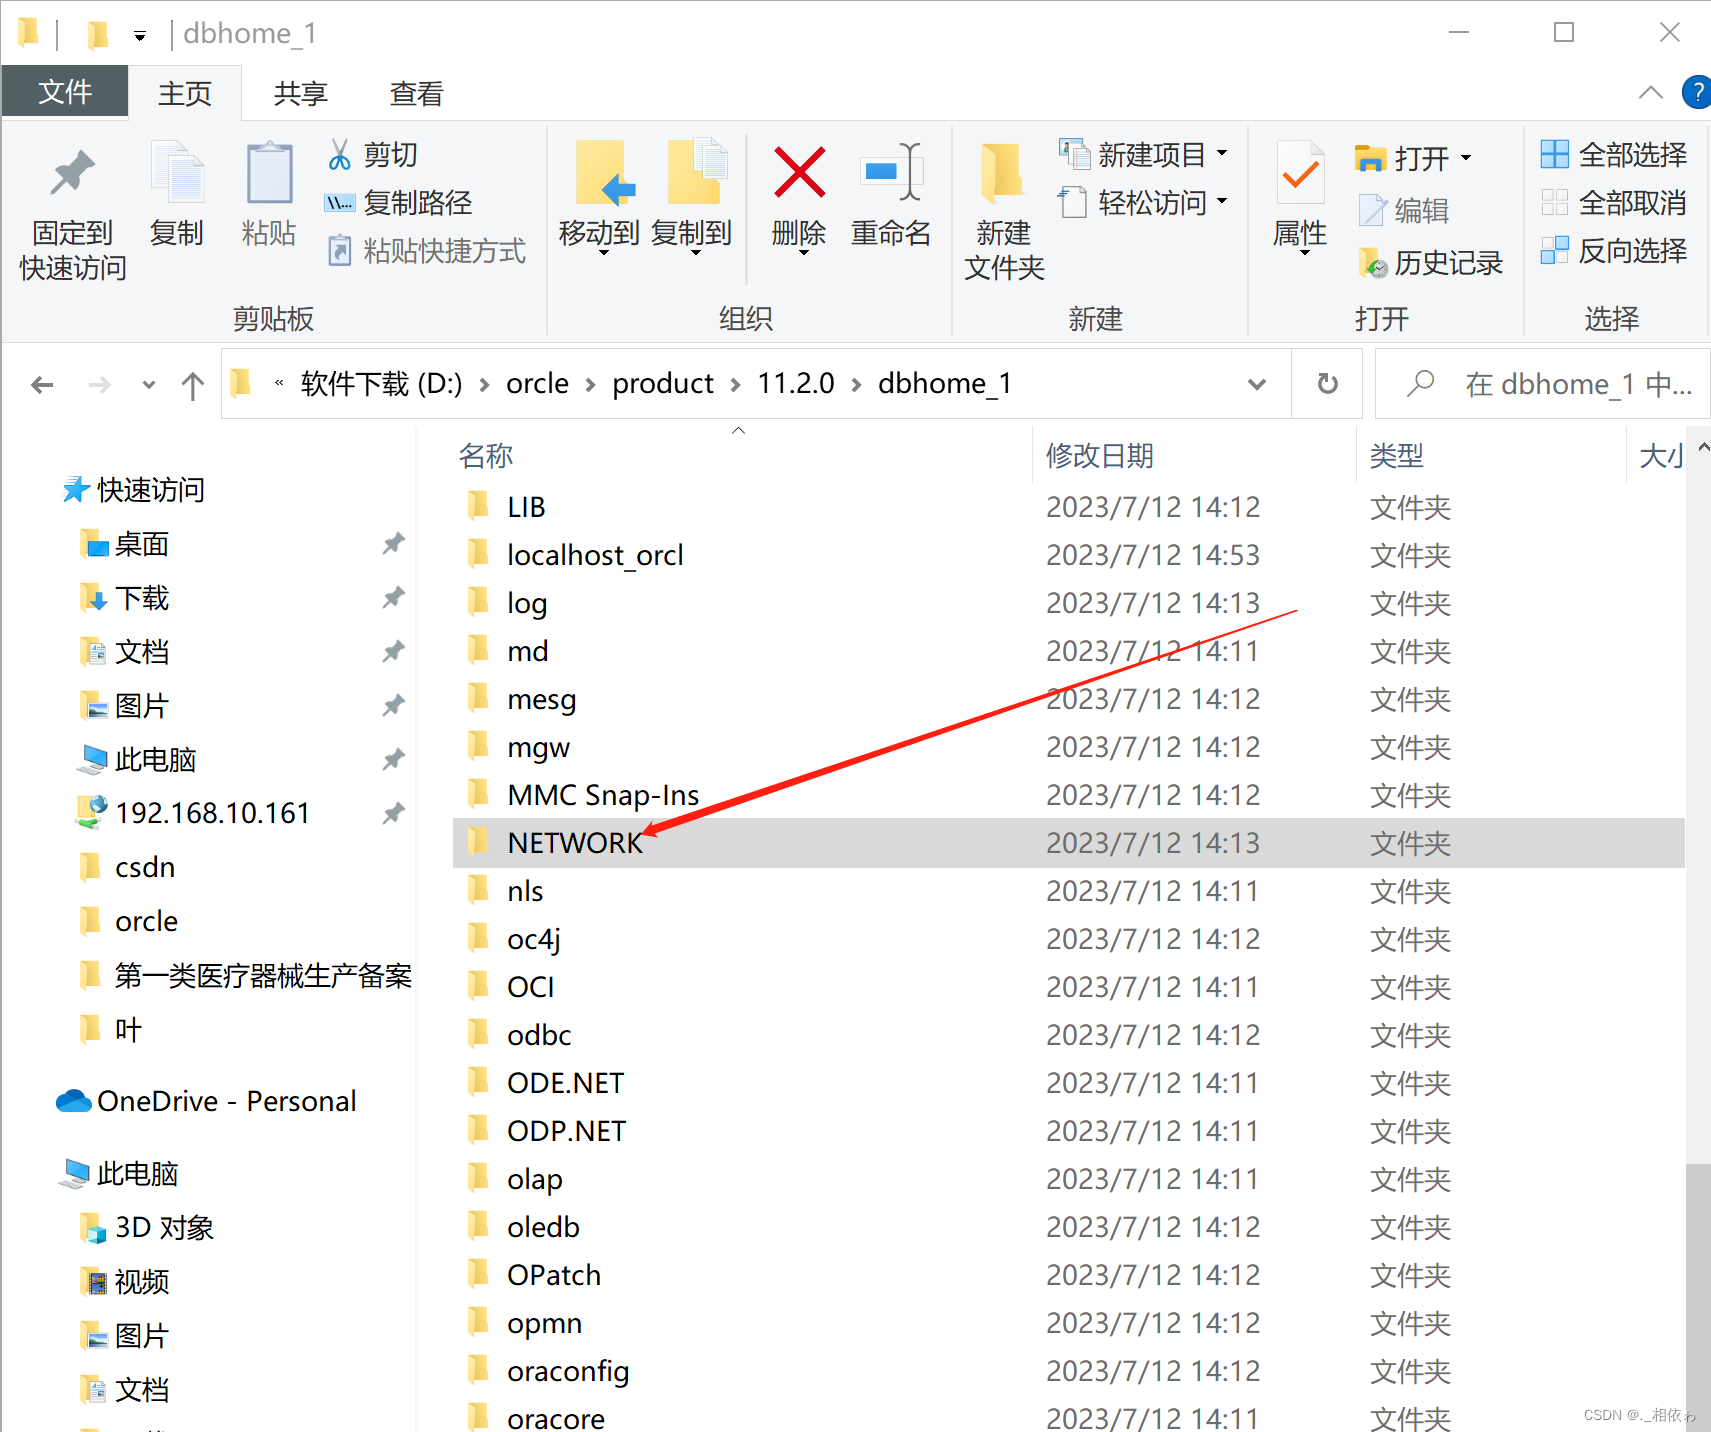1711x1432 pixels.
Task: Unpin Desktop from Quick access
Action: 393,544
